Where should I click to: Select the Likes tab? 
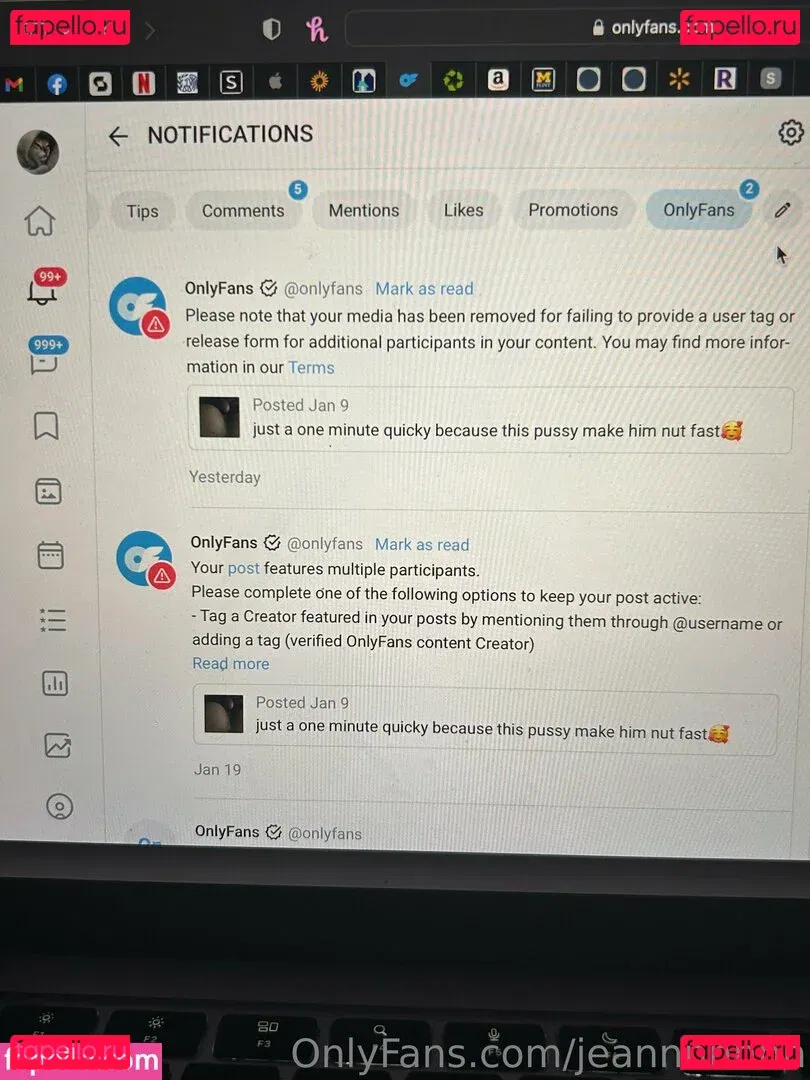pyautogui.click(x=464, y=210)
